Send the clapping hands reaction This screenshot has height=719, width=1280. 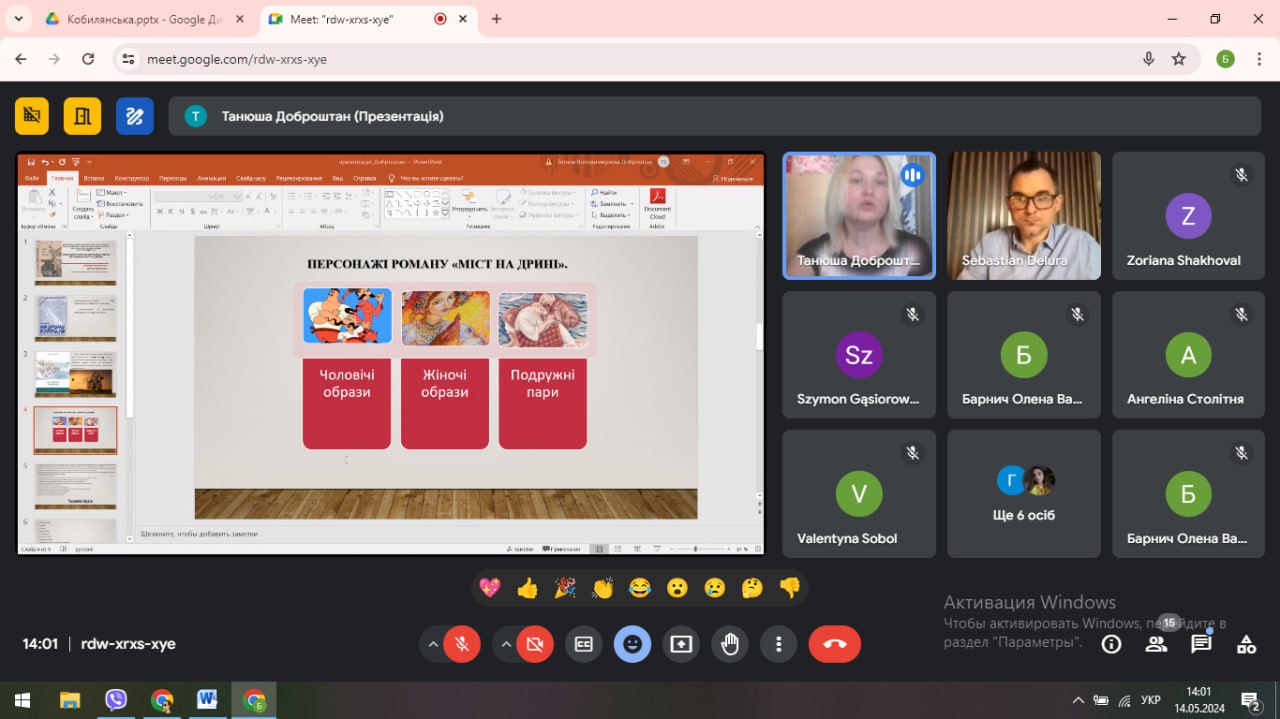[602, 588]
